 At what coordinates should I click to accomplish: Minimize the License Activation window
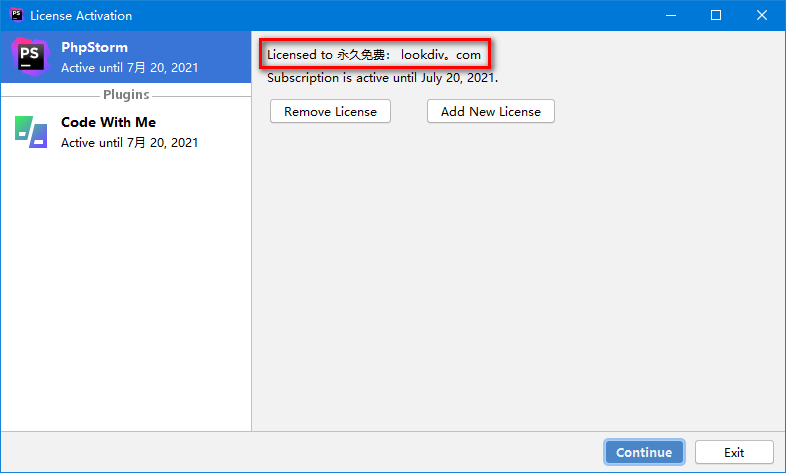(x=671, y=16)
